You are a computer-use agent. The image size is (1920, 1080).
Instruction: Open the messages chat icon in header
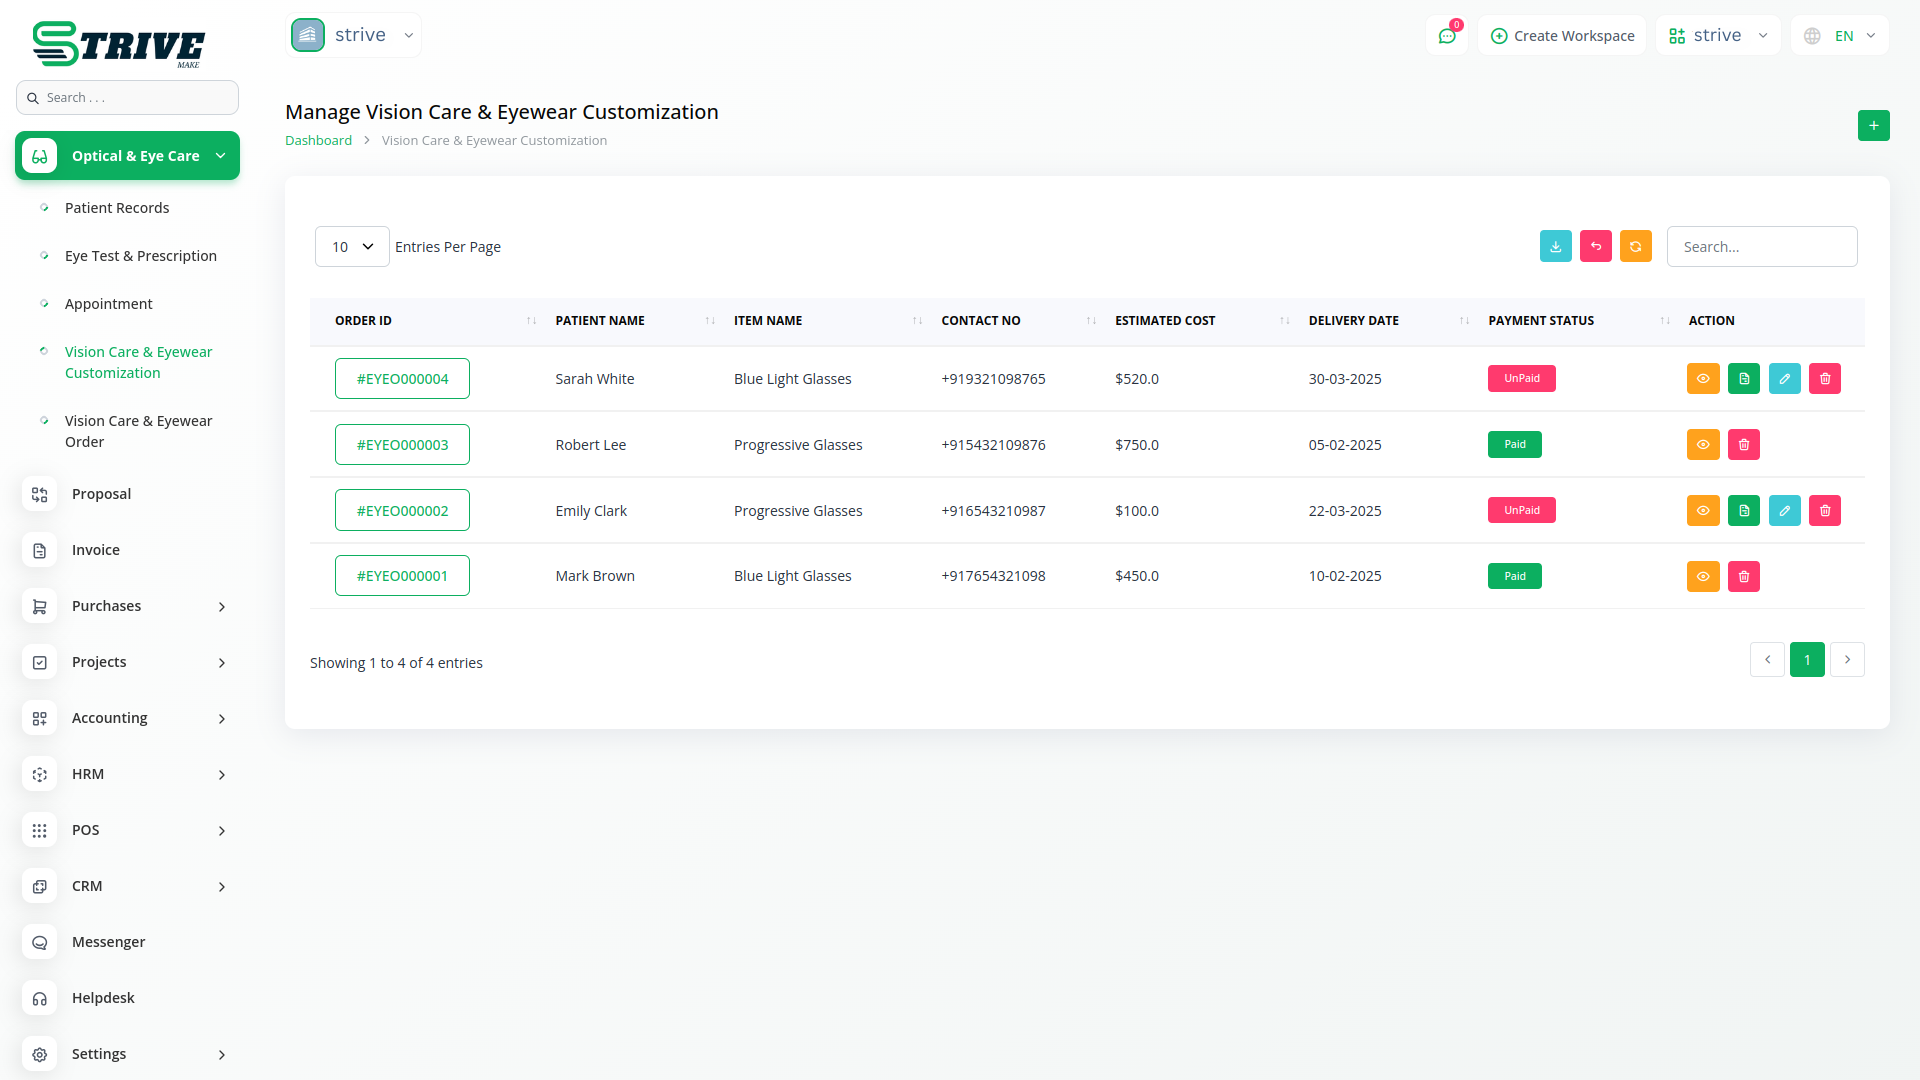coord(1446,36)
